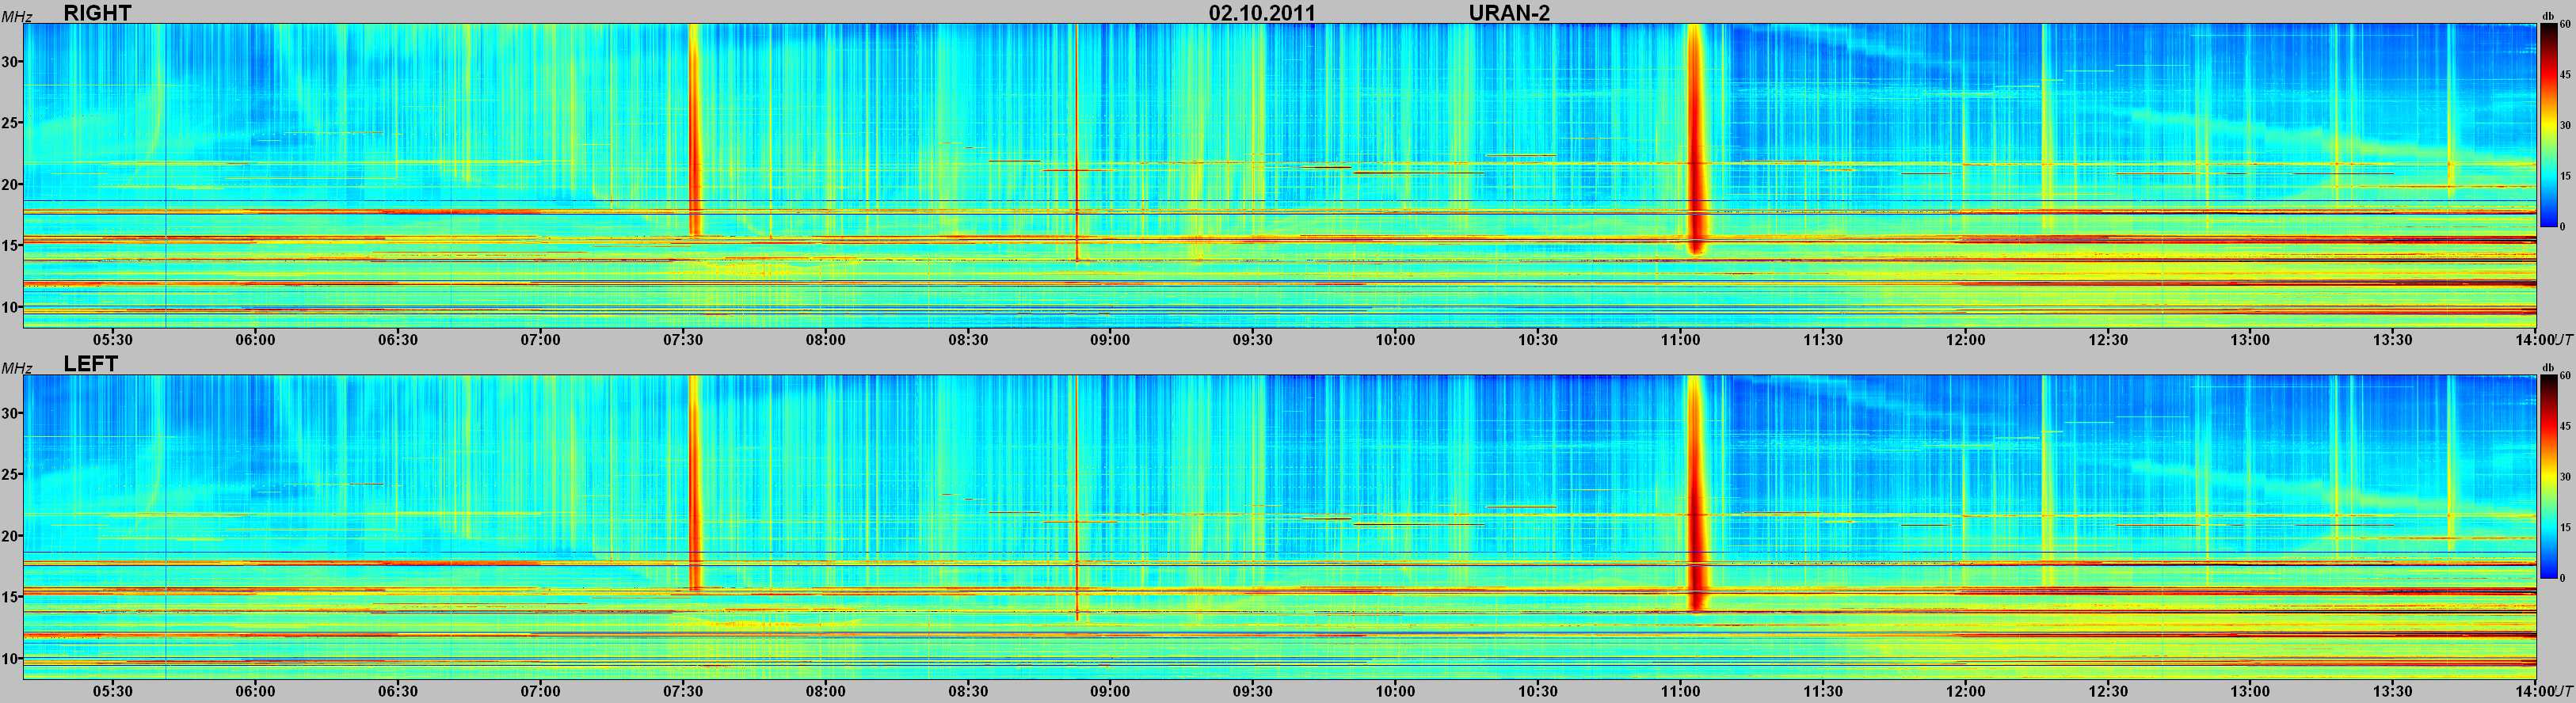Image resolution: width=2576 pixels, height=703 pixels.
Task: Click the intense red burst near 11:03 in the RIGHT panel
Action: click(x=1695, y=140)
